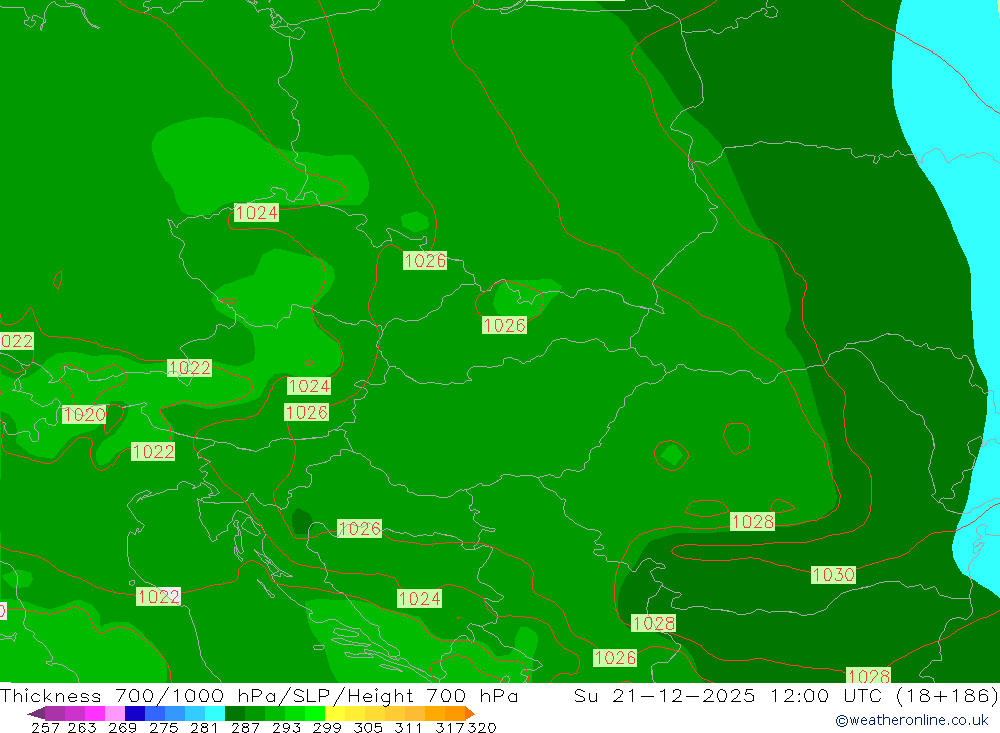Click the 'Su 21-12-2025' date text

(664, 695)
